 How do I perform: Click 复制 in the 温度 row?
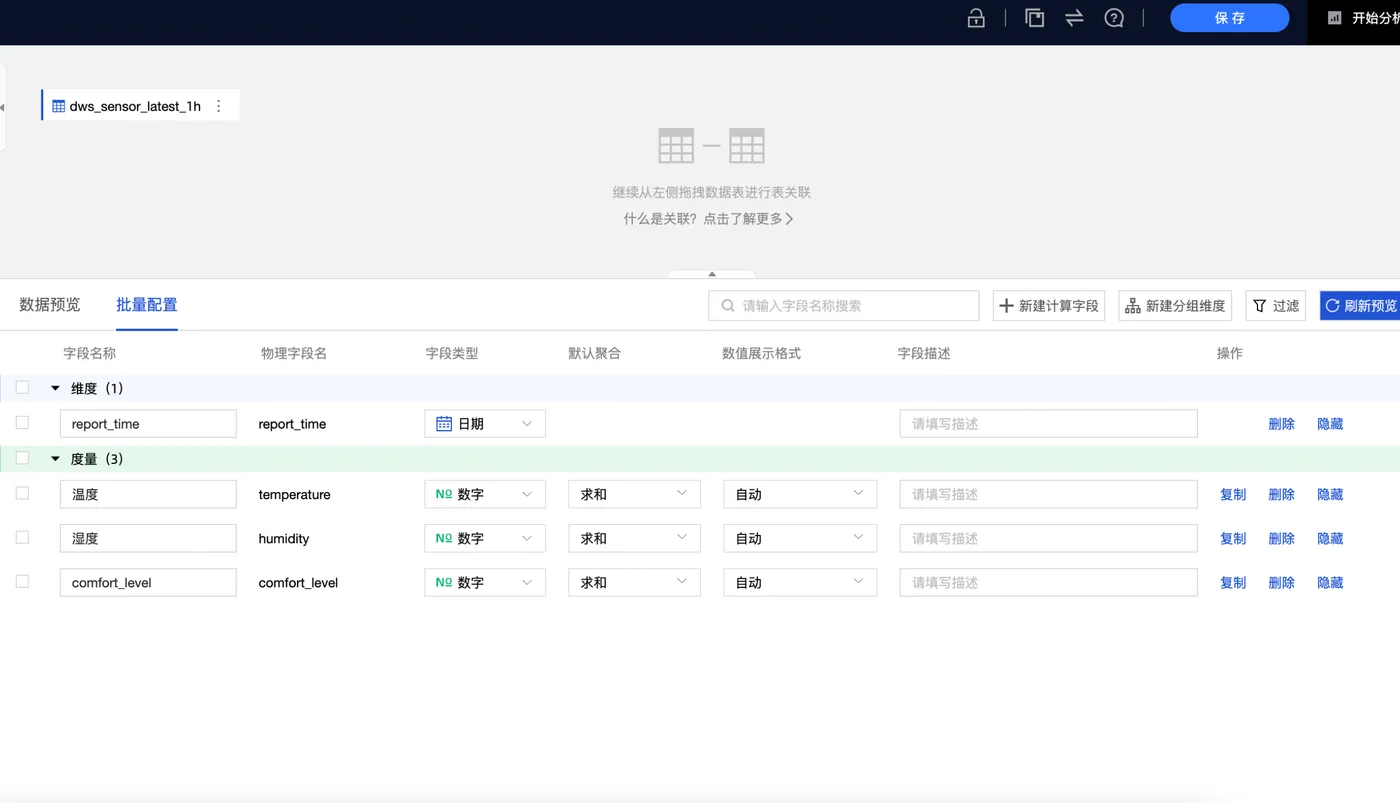pos(1233,494)
